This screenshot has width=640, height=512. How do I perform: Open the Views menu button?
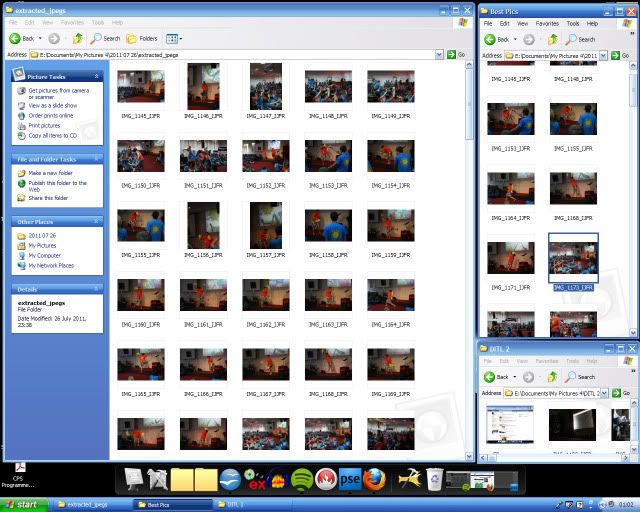tap(174, 39)
